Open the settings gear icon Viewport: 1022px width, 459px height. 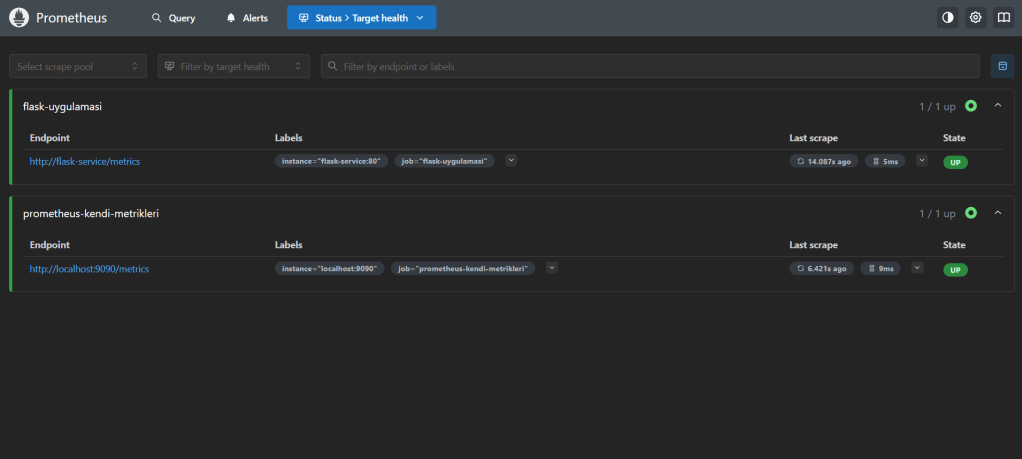coord(975,18)
